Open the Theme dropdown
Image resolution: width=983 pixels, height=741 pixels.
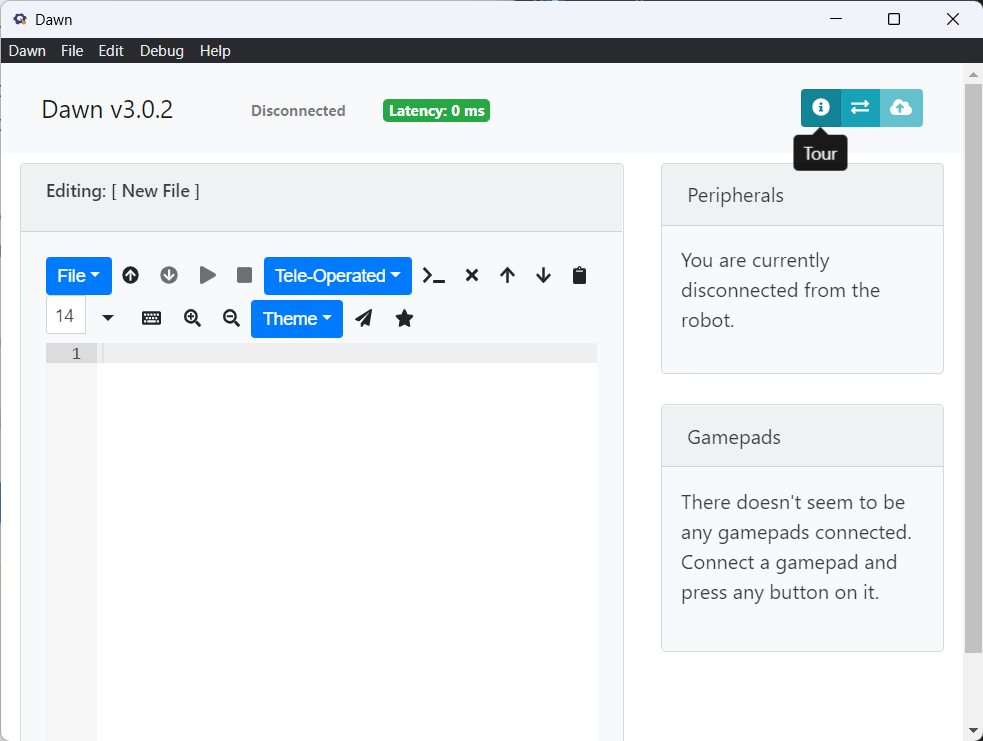tap(297, 319)
